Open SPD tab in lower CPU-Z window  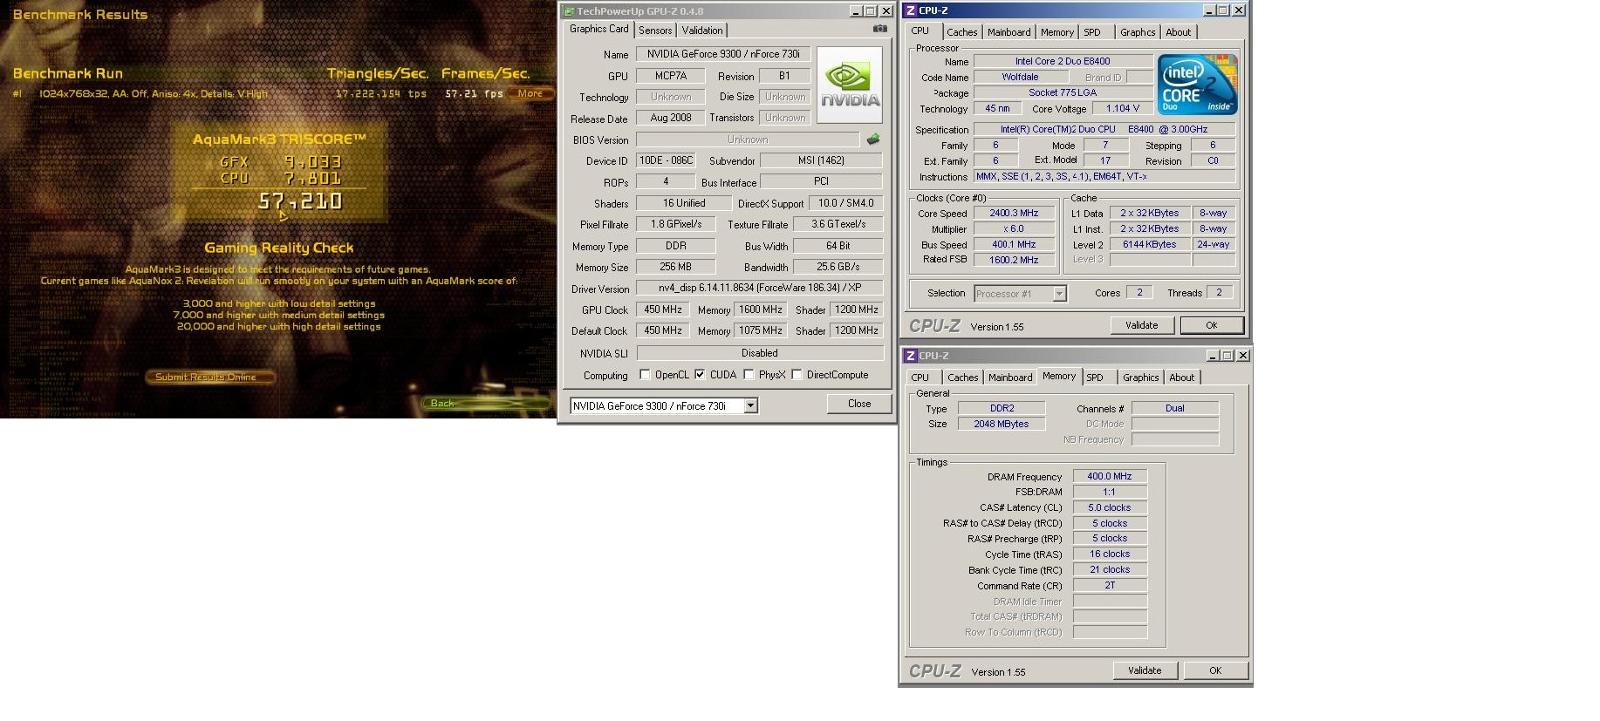tap(1095, 377)
